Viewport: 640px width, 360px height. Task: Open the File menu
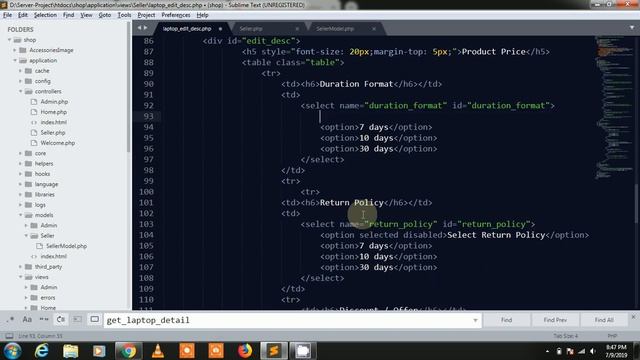7,15
